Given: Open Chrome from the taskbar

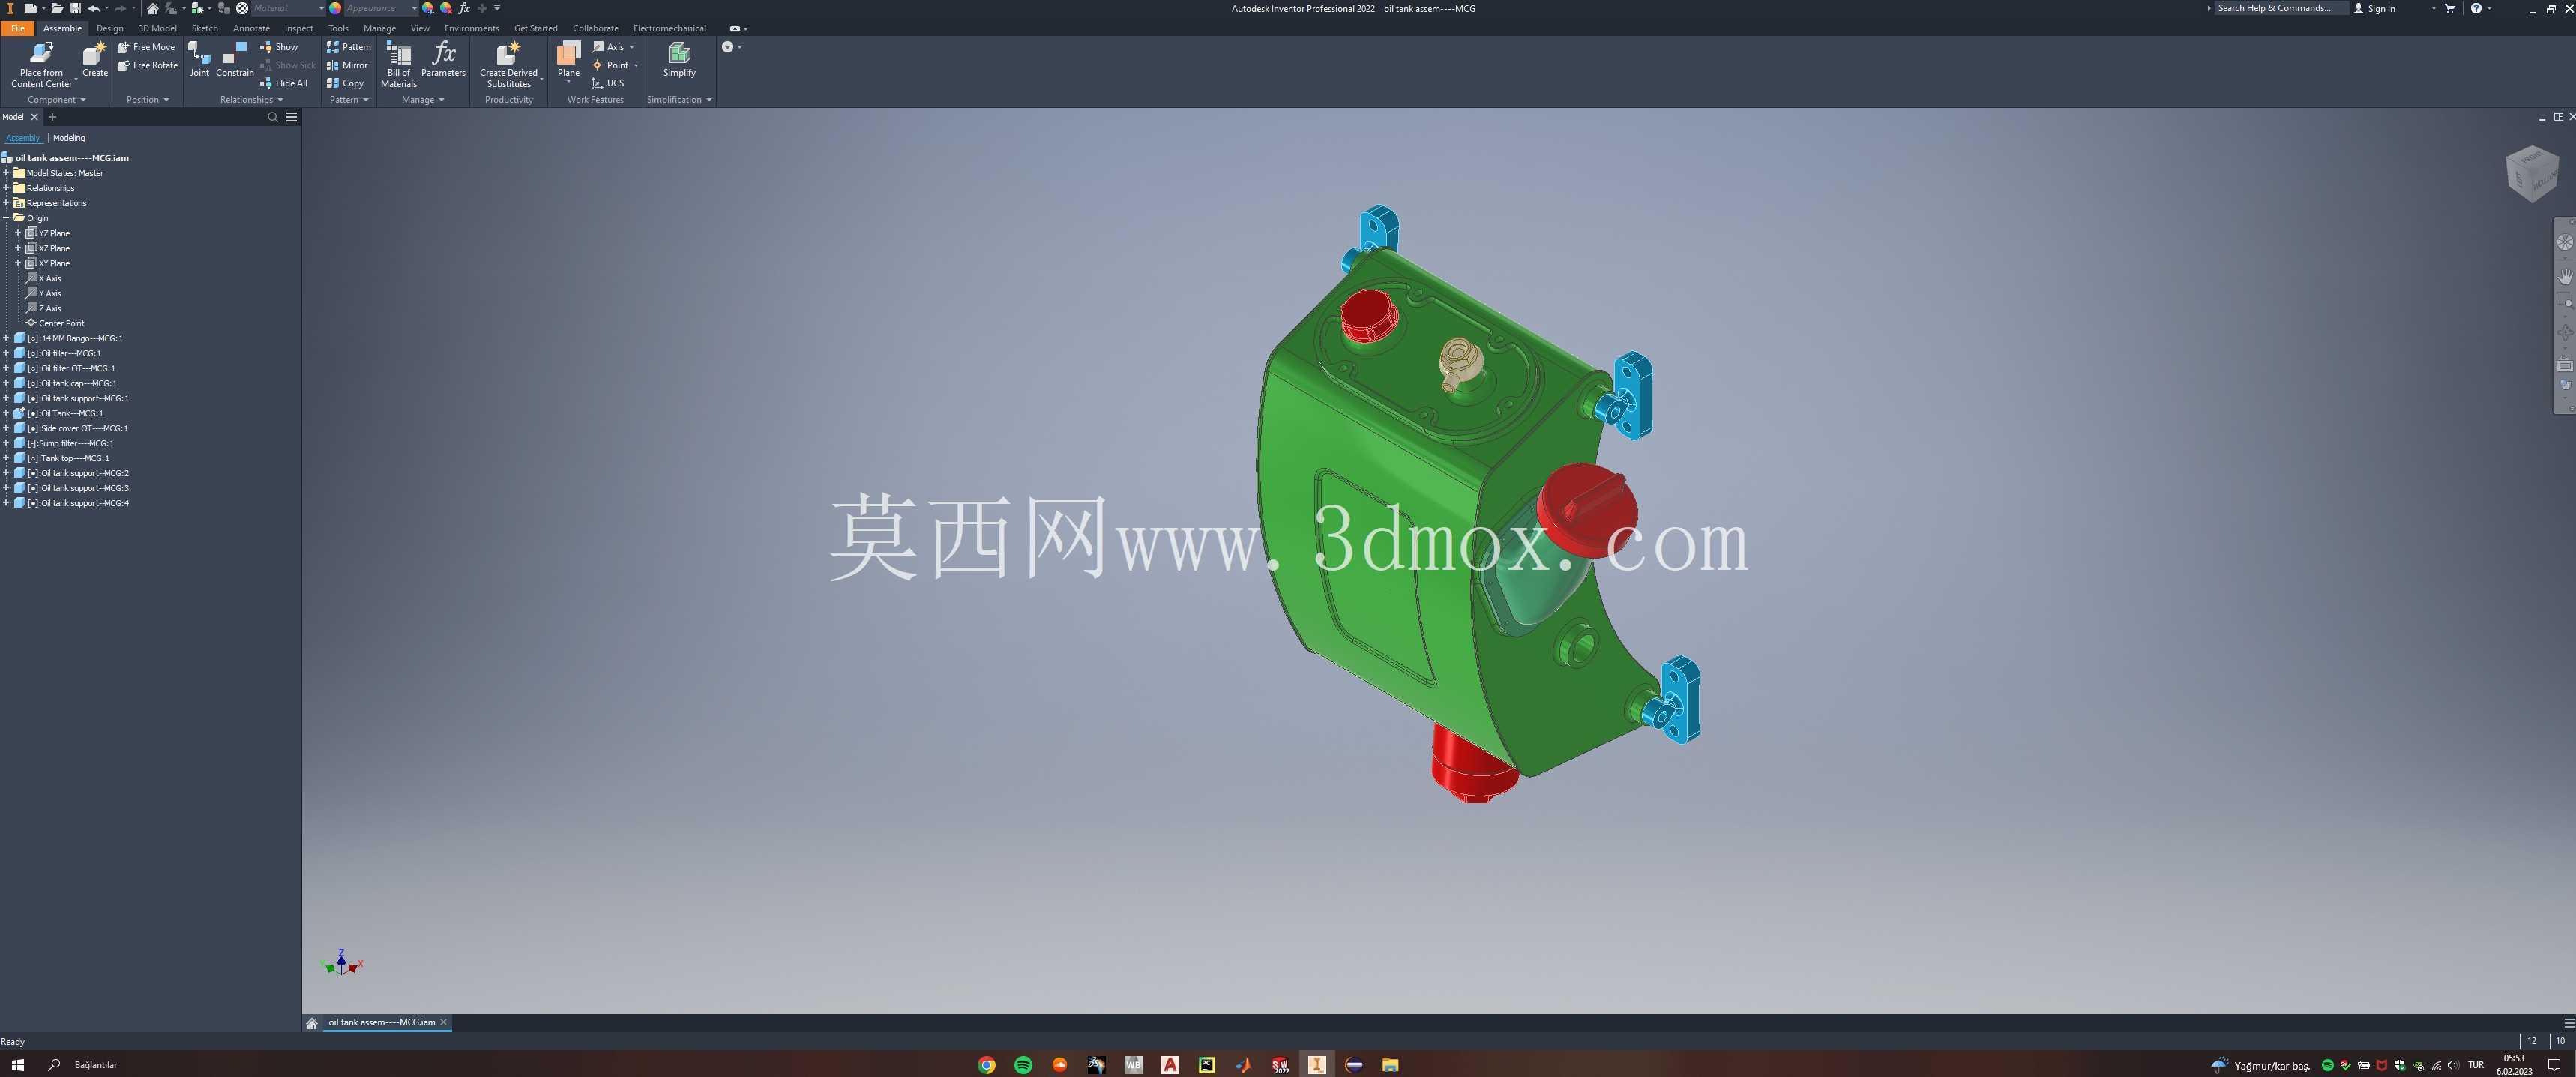Looking at the screenshot, I should coord(986,1064).
